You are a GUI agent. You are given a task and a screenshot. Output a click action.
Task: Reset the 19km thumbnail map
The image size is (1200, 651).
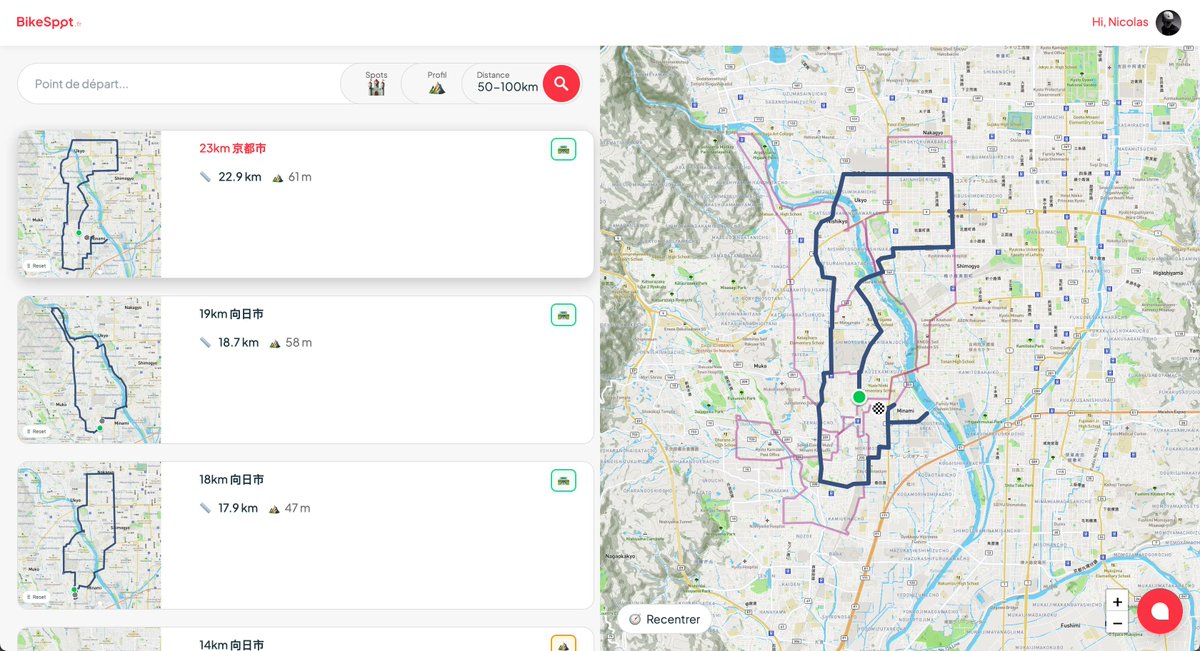(37, 432)
